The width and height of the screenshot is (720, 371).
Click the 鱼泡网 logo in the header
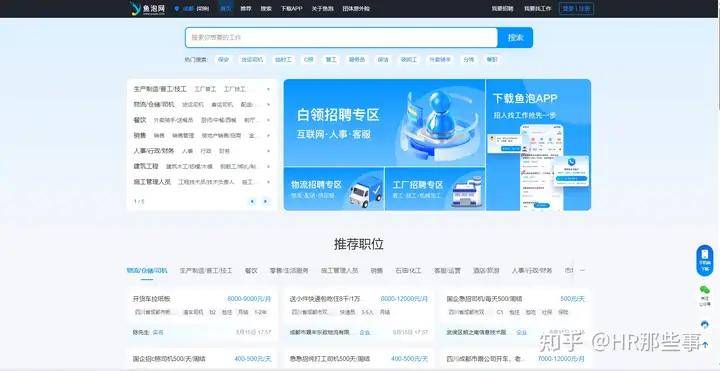[147, 8]
